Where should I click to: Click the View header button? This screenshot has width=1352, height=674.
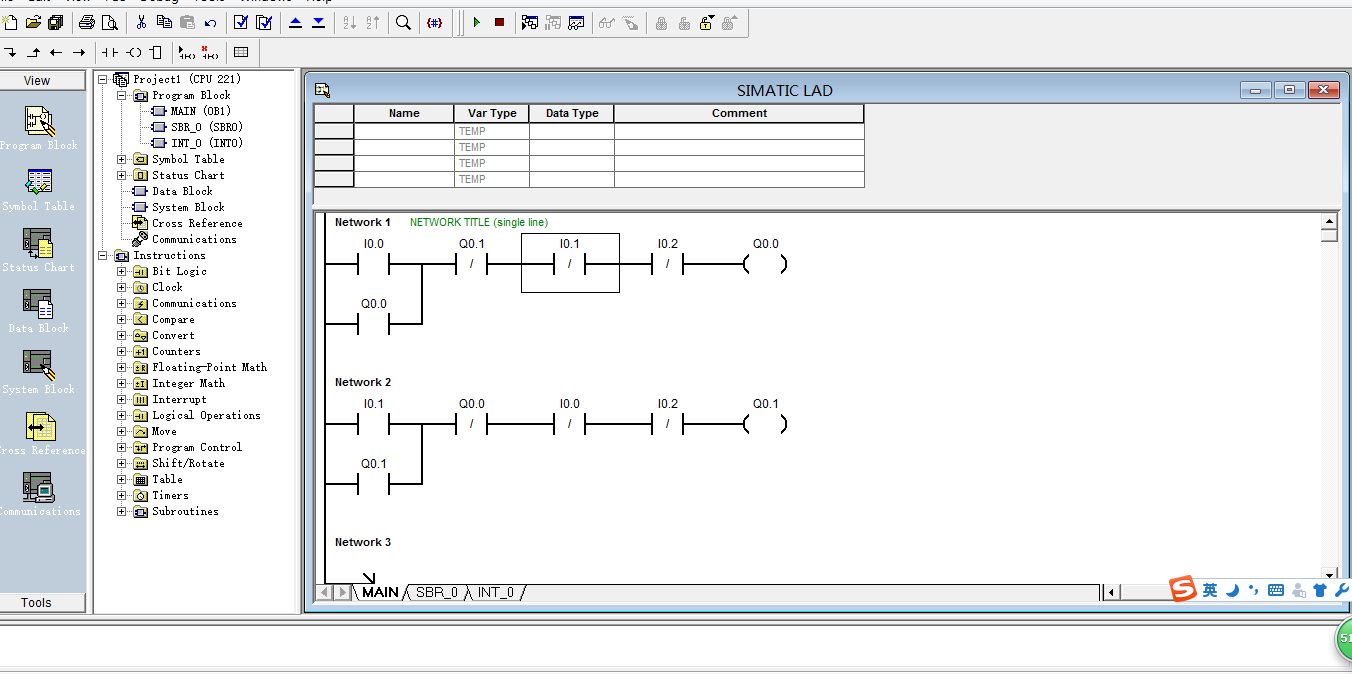(37, 81)
